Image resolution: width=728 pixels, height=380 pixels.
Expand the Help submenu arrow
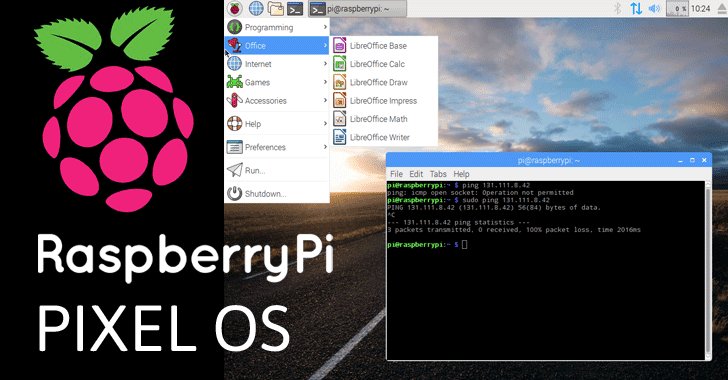[x=325, y=124]
